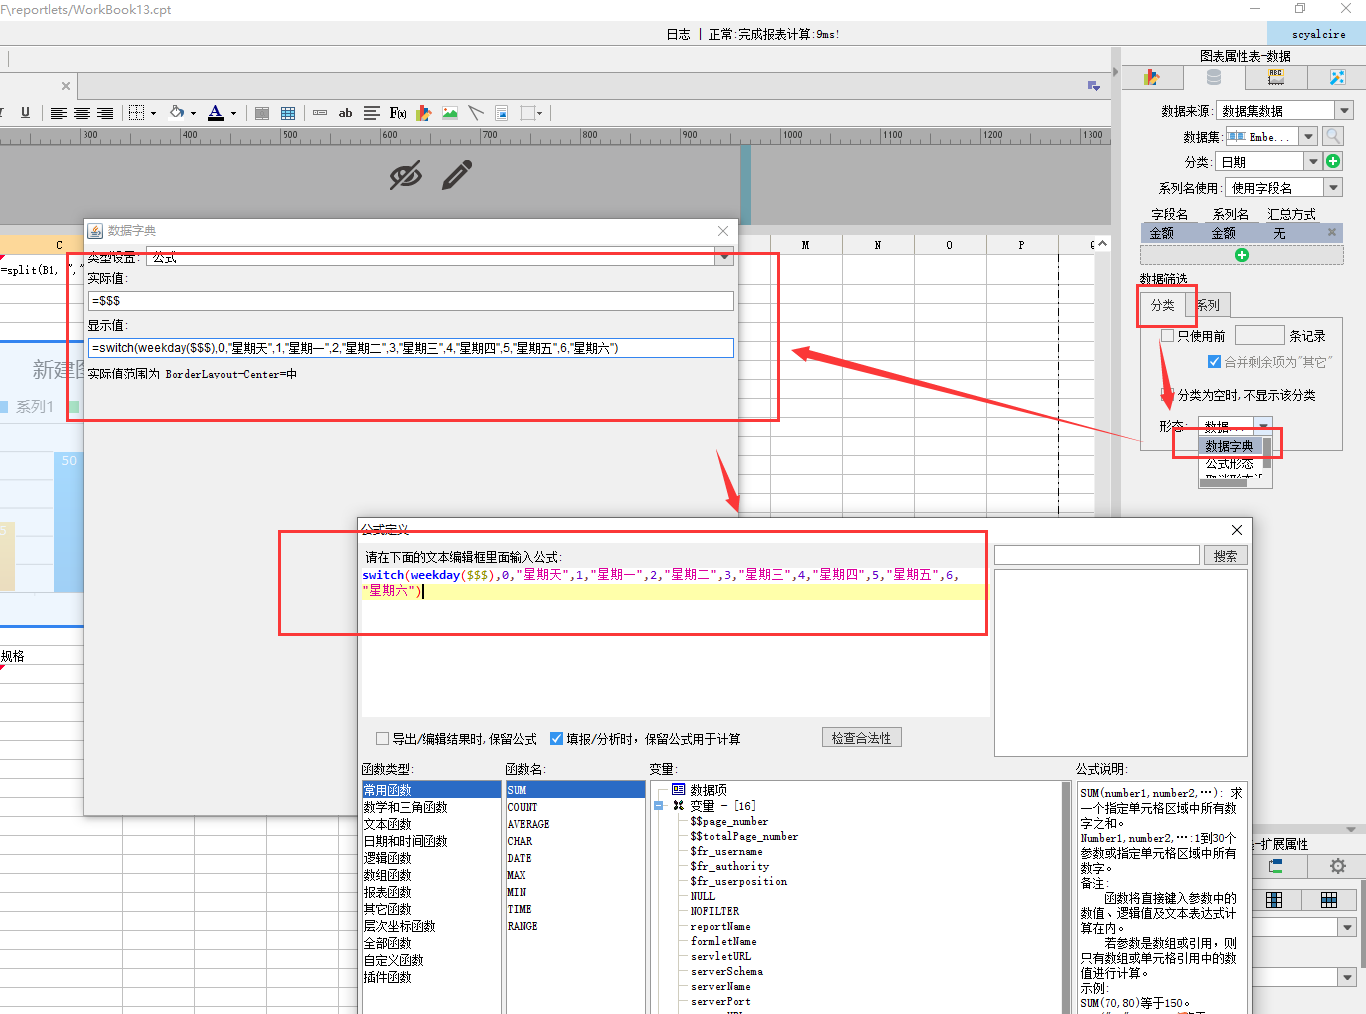
Task: Uncheck 填报/分析时保留公式用于计算 checkbox
Action: (556, 739)
